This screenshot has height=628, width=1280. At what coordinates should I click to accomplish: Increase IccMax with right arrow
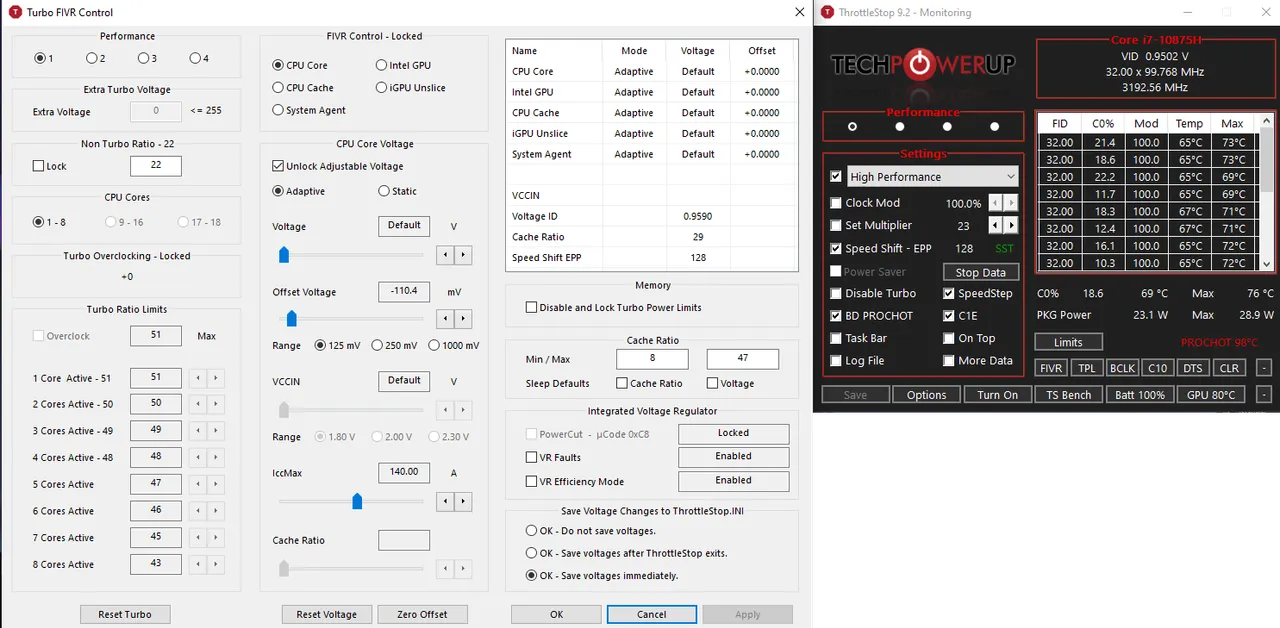pos(462,501)
